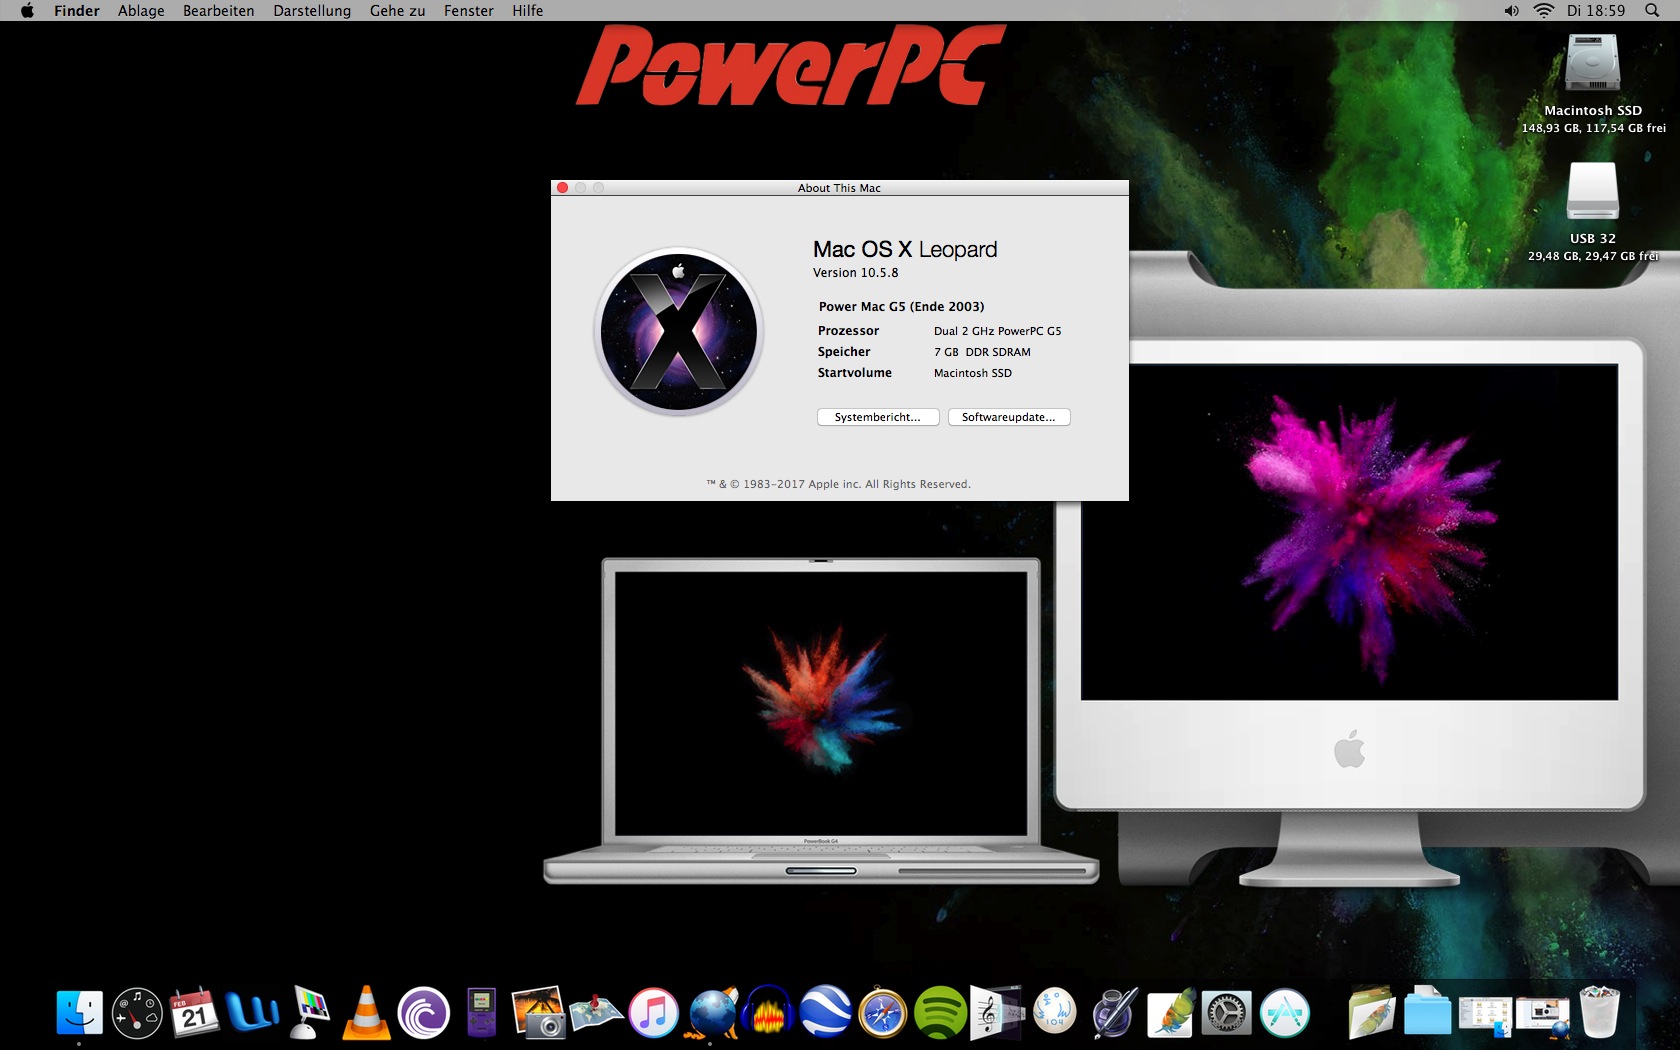Open Finder from the dock
The image size is (1680, 1050).
point(79,1012)
